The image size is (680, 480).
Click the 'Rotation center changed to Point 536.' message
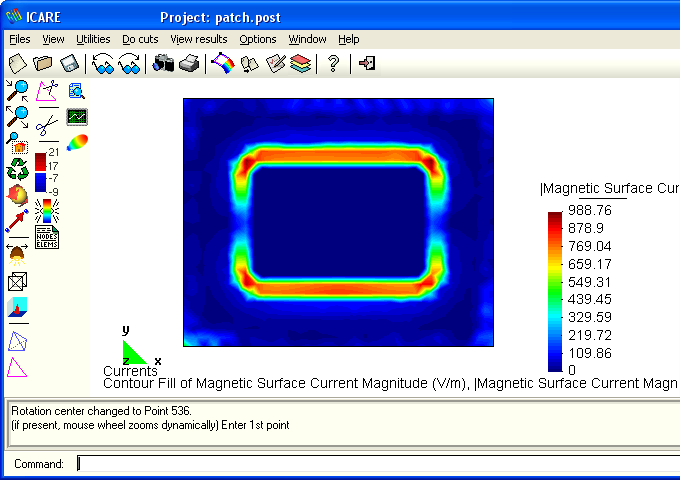101,411
